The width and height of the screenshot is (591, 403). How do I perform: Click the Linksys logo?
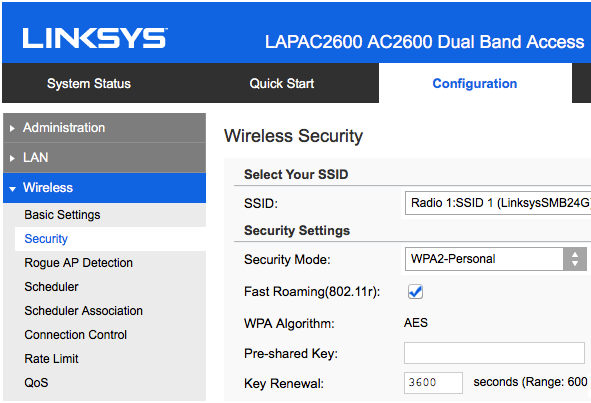tap(95, 38)
